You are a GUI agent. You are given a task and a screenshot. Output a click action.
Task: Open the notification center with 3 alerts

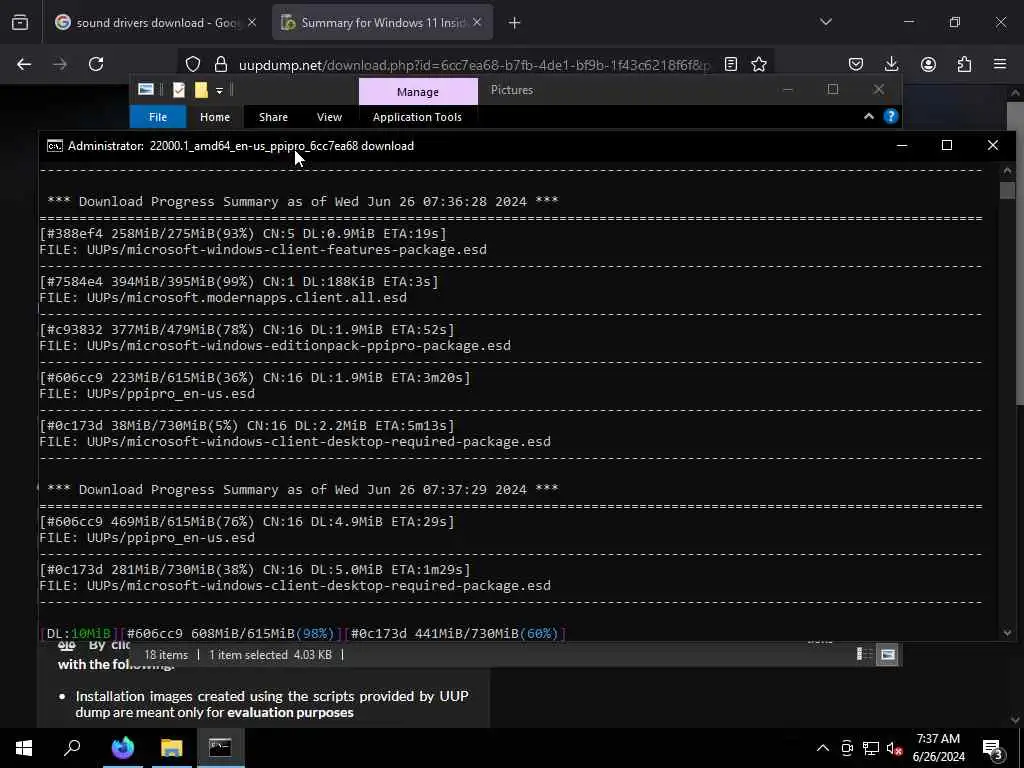pyautogui.click(x=993, y=748)
